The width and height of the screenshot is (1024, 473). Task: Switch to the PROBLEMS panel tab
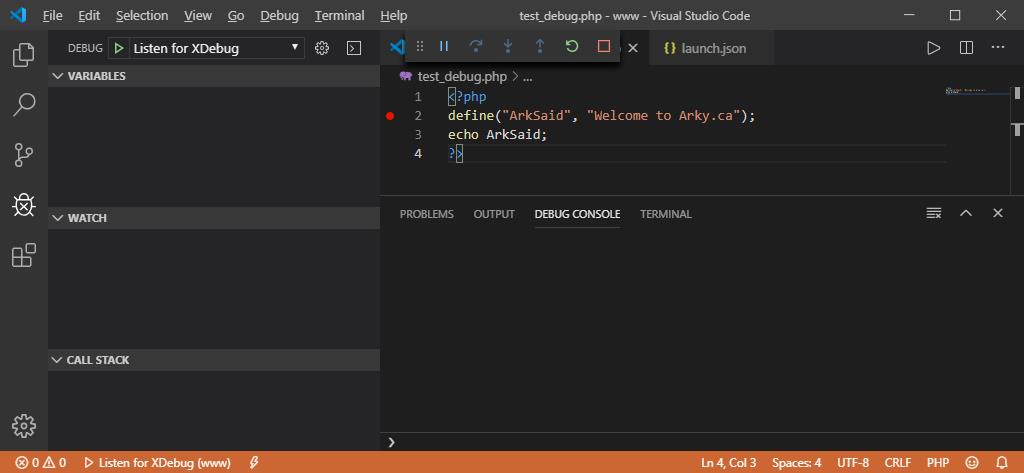coord(426,214)
